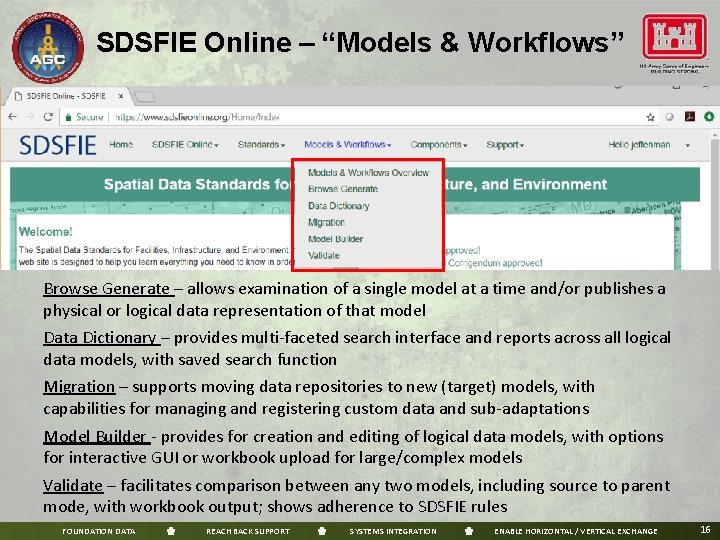Expand the Components dropdown menu
Screen dimensions: 720x540
439,144
